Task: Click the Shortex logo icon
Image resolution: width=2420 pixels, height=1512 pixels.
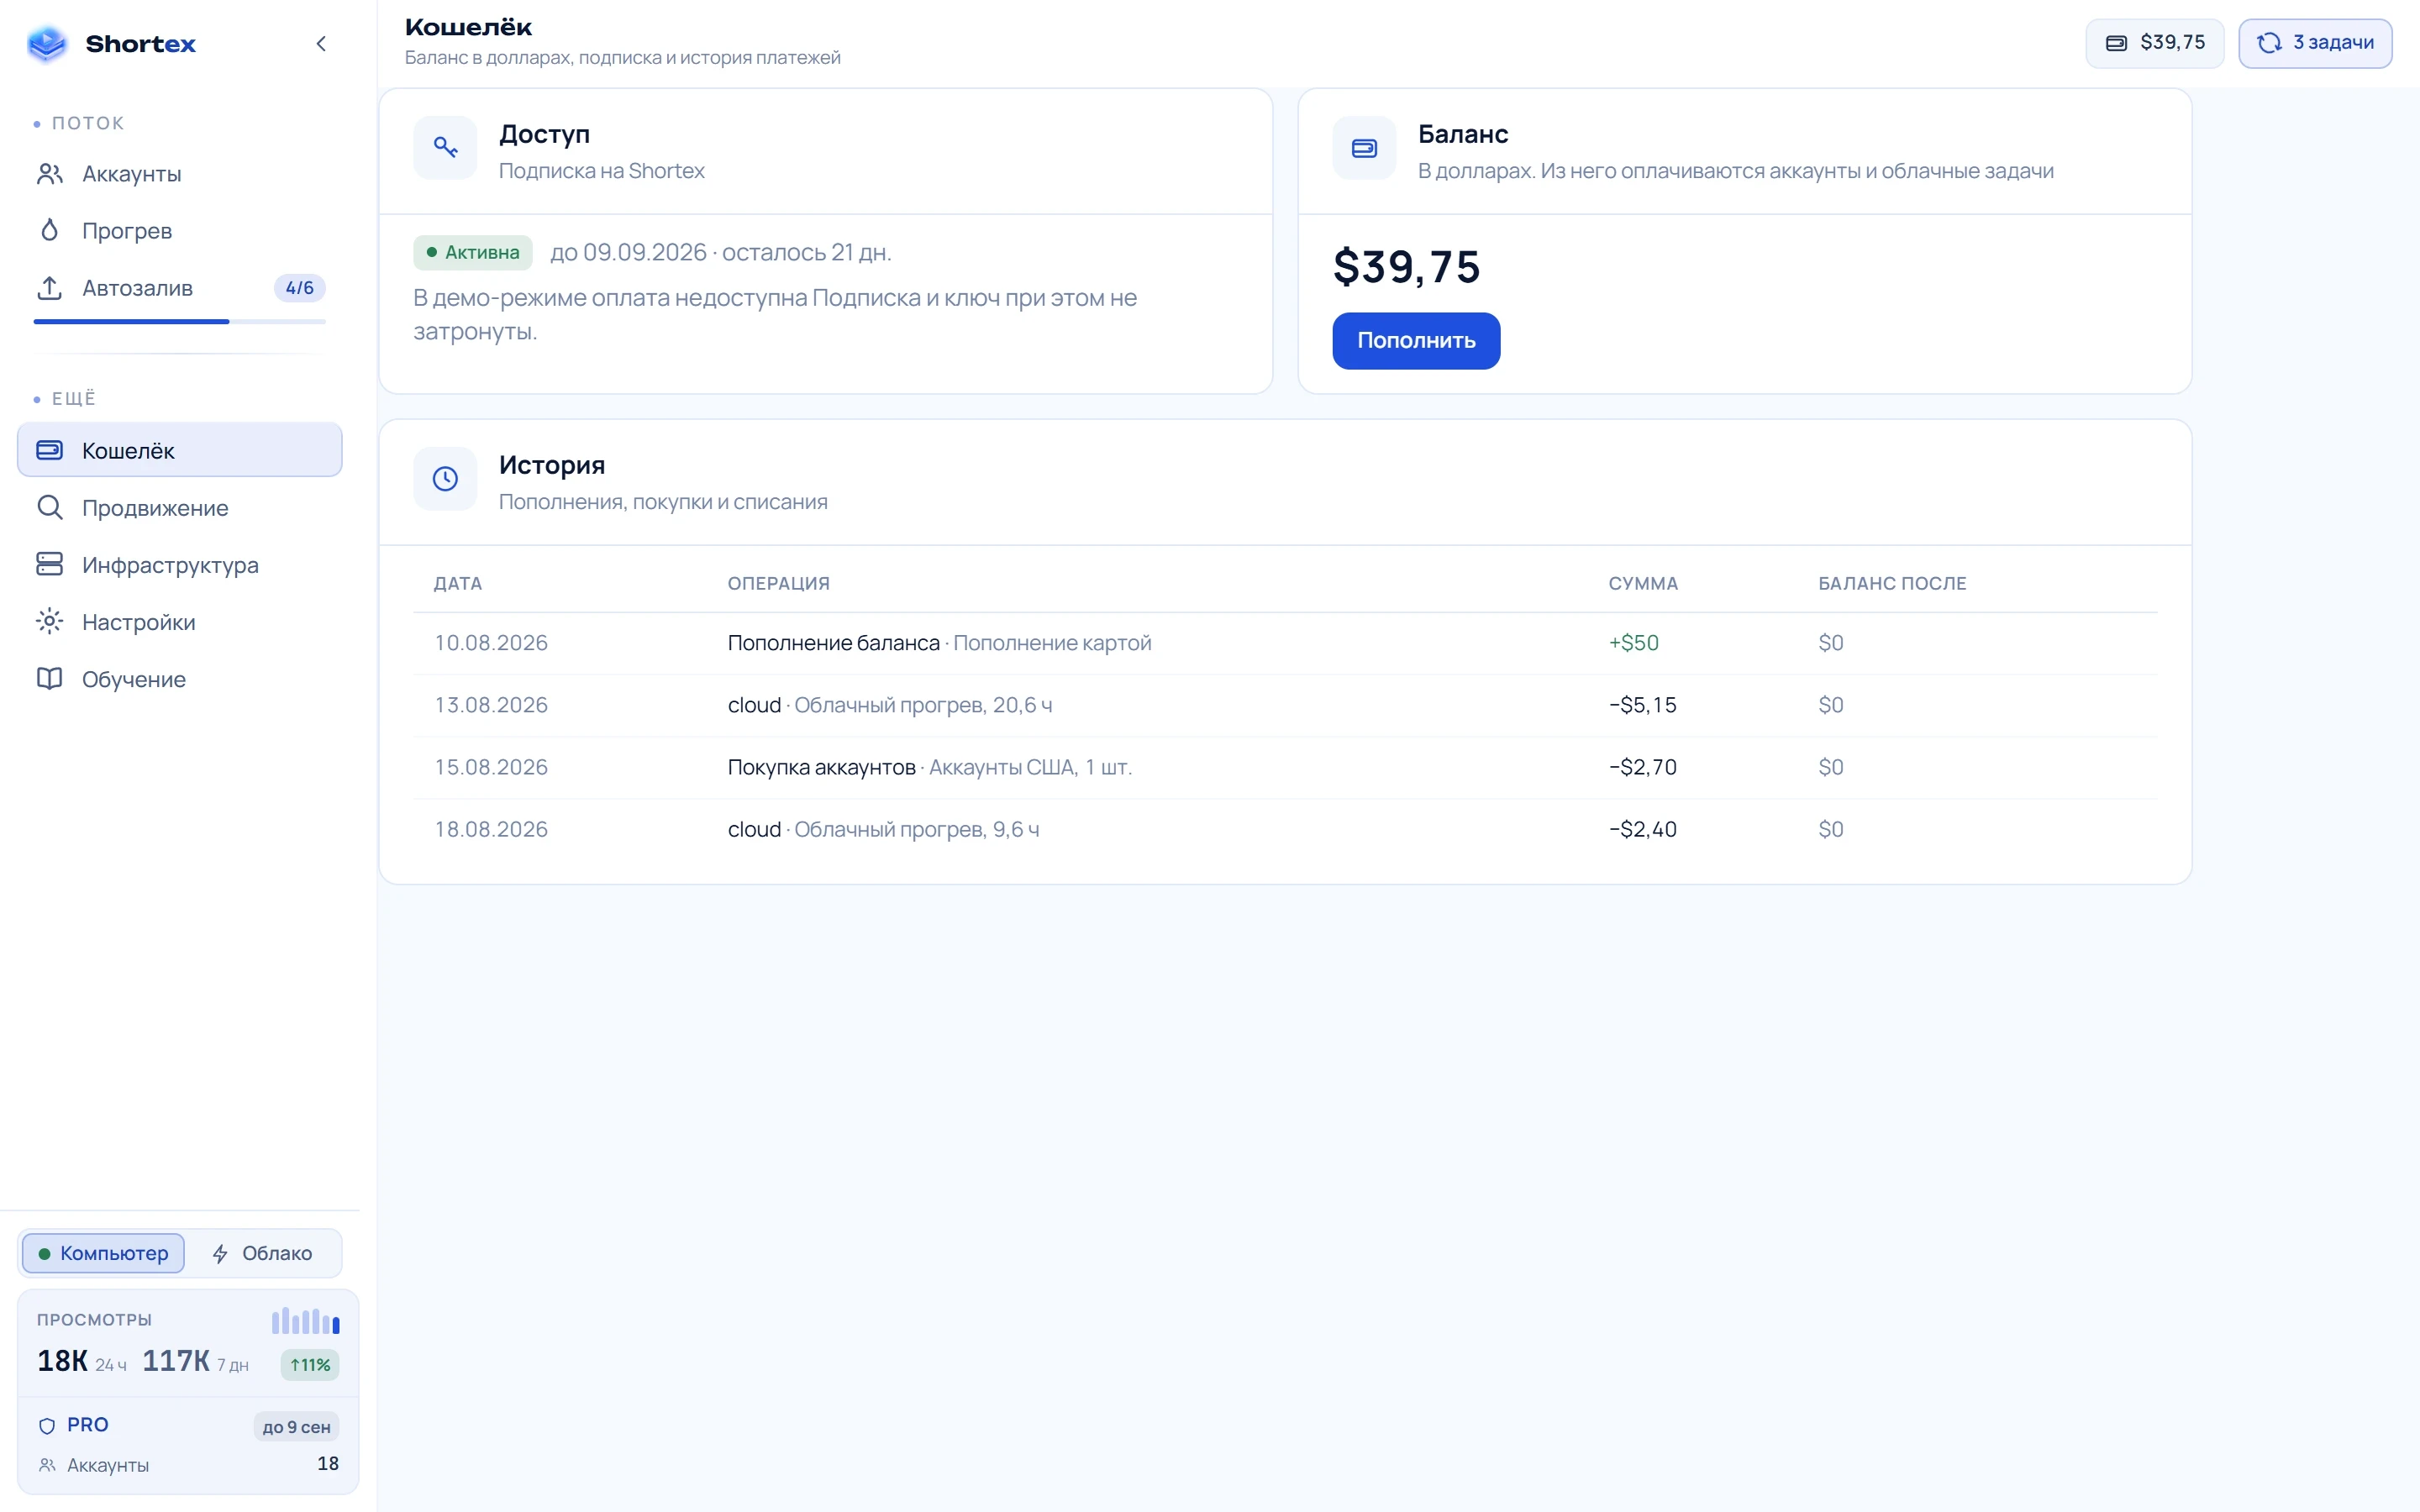Action: click(x=47, y=43)
